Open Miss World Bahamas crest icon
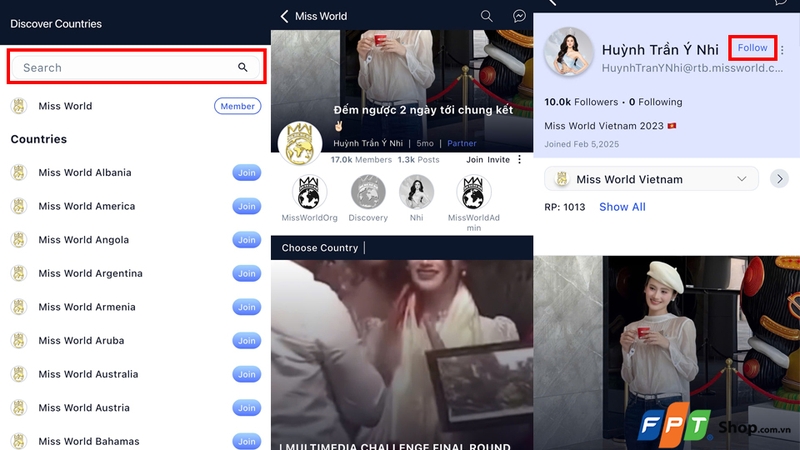Viewport: 800px width, 450px height. point(19,441)
